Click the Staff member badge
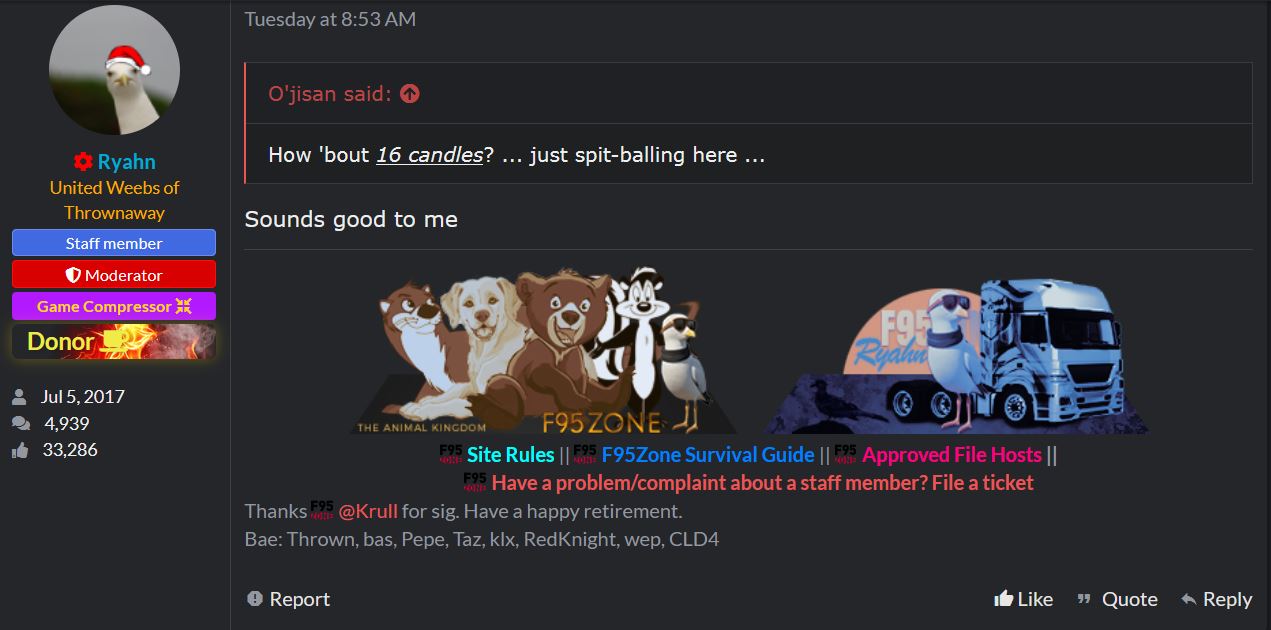 [x=114, y=243]
